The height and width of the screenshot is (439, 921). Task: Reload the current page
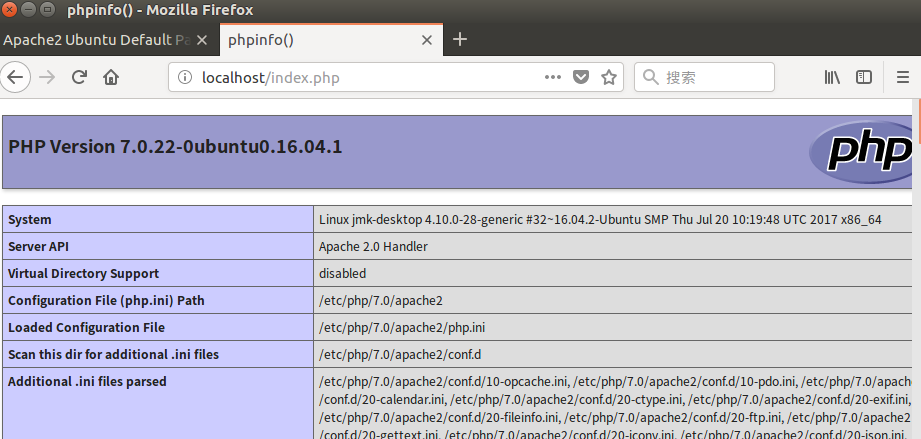point(79,77)
